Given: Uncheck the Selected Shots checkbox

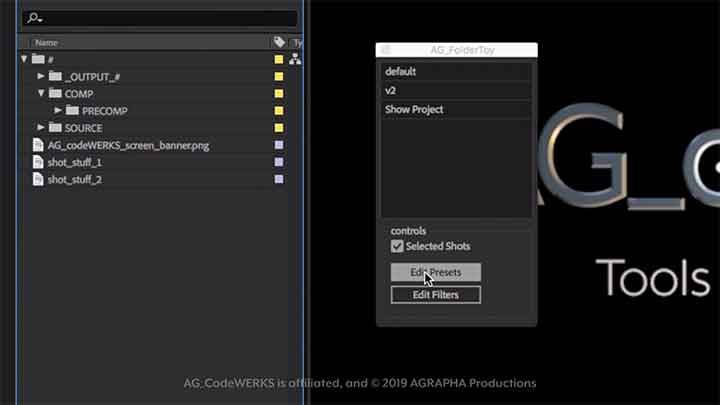Looking at the screenshot, I should click(x=397, y=246).
